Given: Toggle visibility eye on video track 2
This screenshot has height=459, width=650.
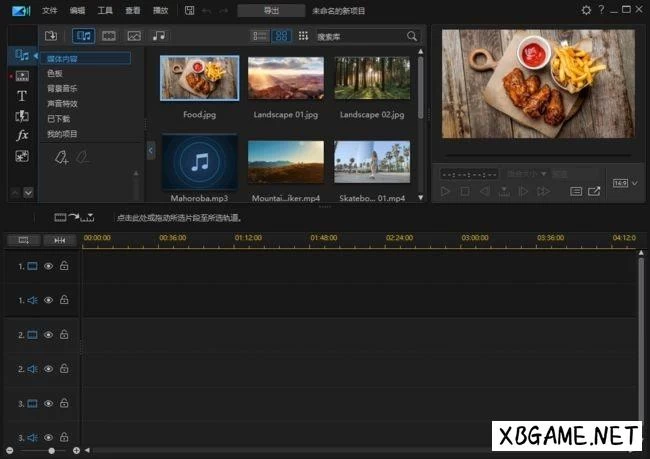Looking at the screenshot, I should 48,334.
